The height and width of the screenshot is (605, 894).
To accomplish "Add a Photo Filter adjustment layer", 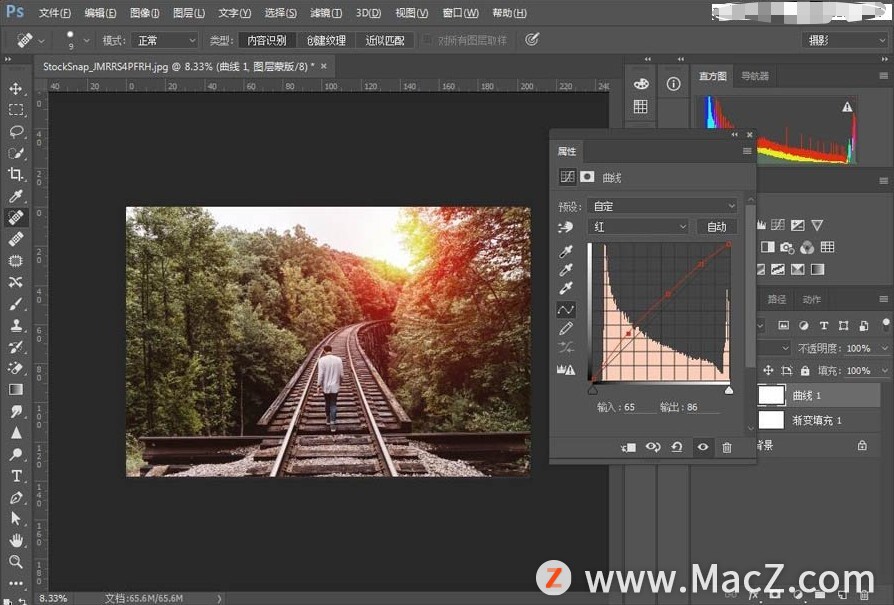I will pyautogui.click(x=787, y=247).
